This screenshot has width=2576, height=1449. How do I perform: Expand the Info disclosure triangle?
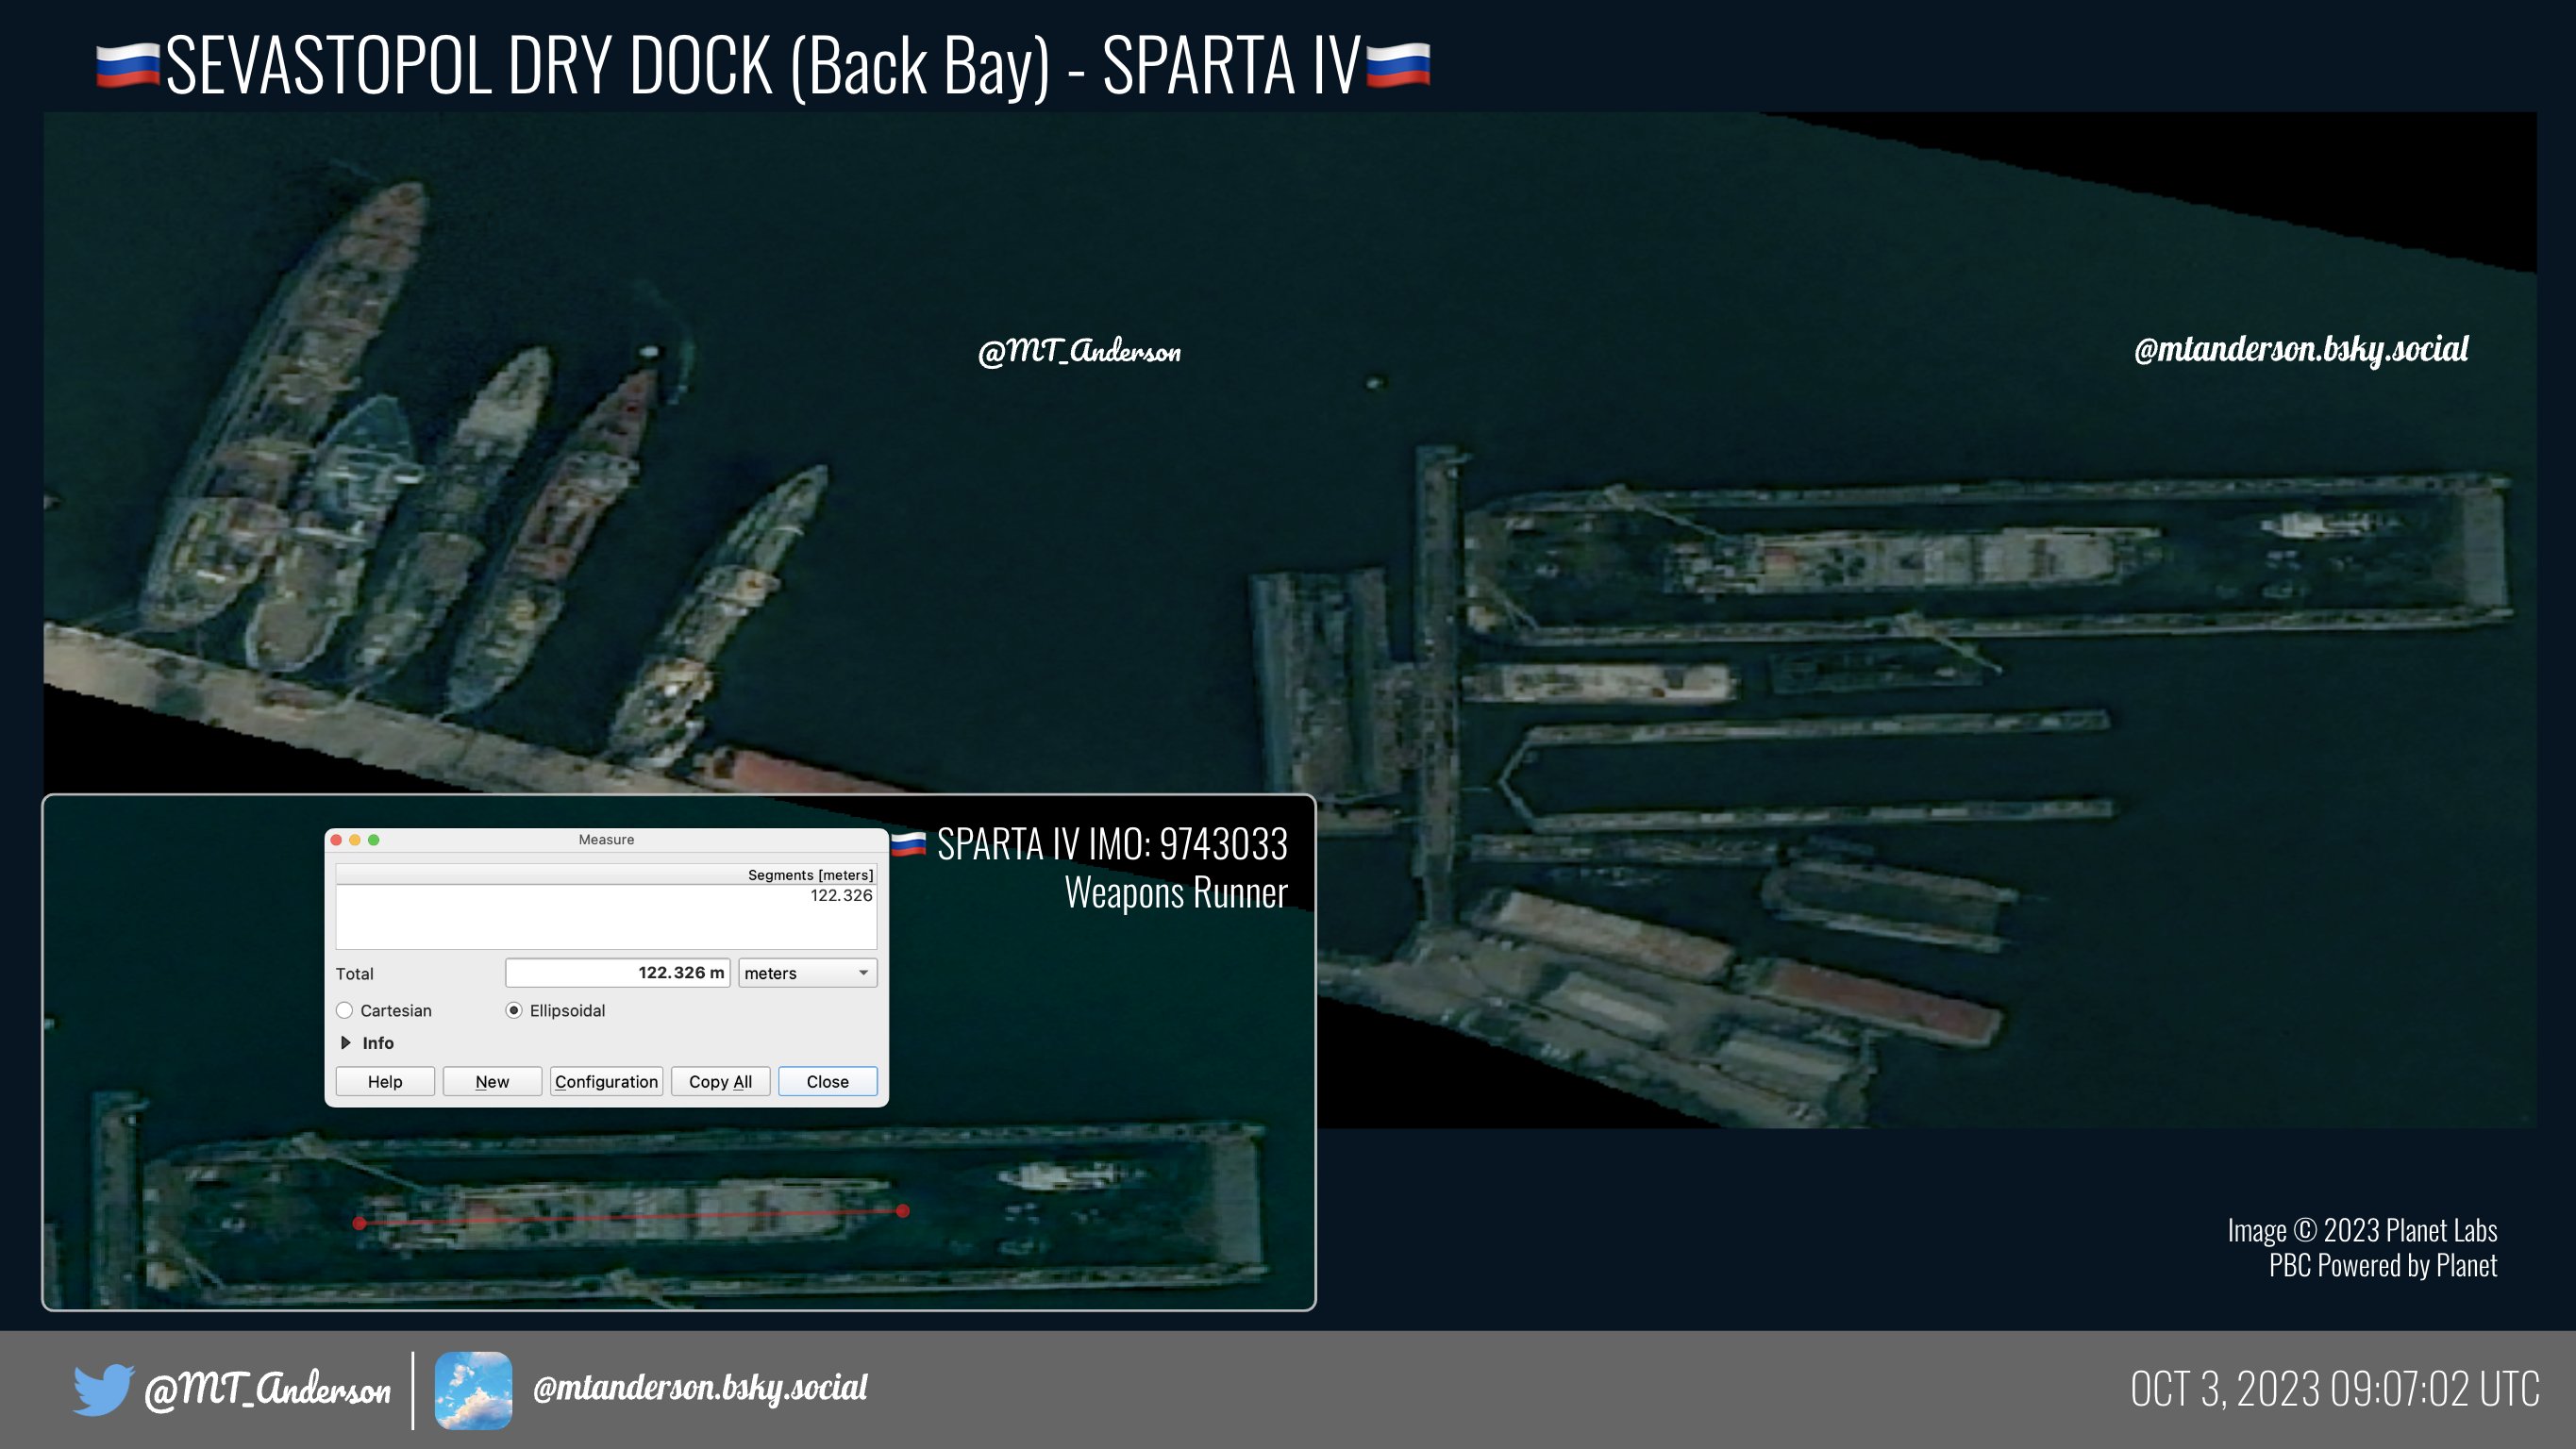(x=346, y=1043)
